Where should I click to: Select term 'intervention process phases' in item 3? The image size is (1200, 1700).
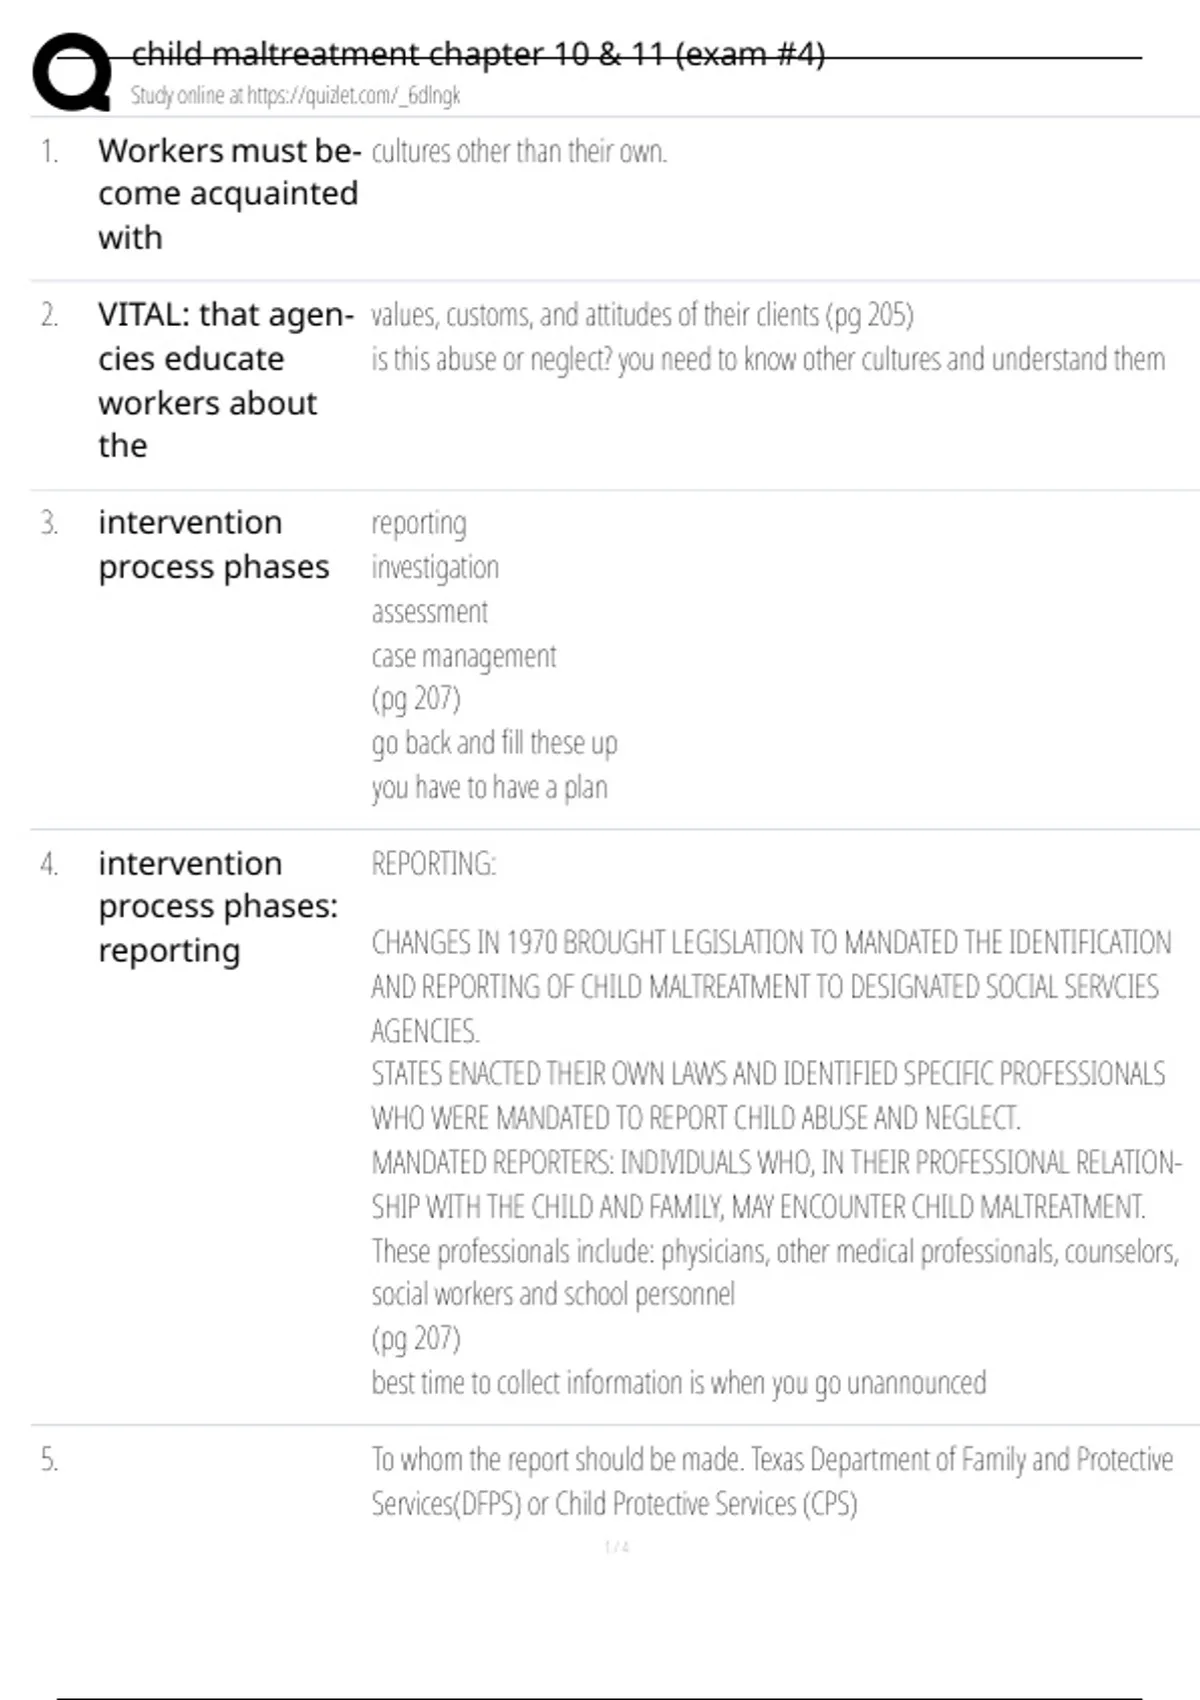(x=213, y=544)
